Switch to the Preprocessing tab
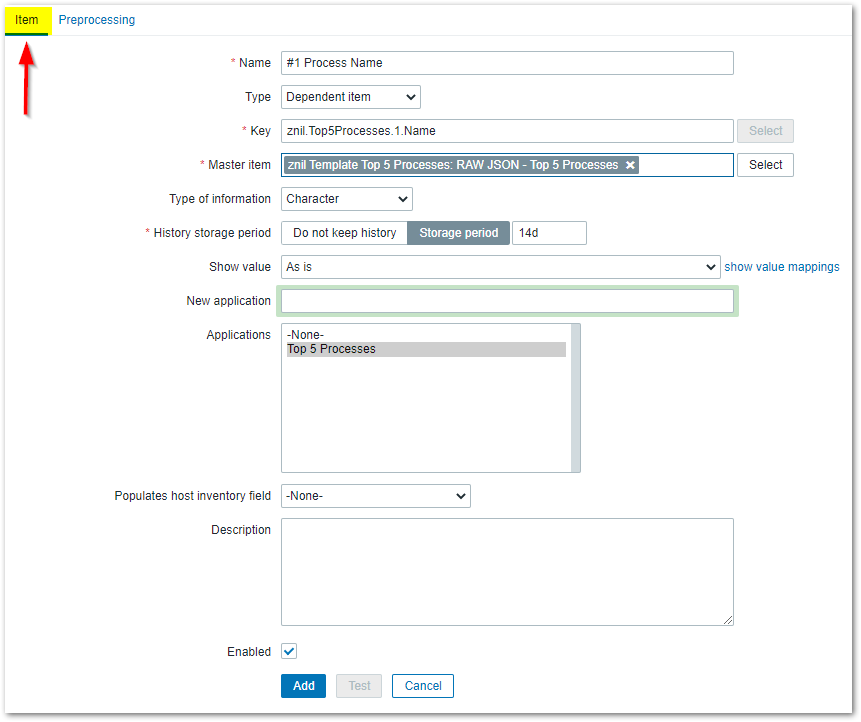Screen dimensions: 861x722 (x=97, y=20)
